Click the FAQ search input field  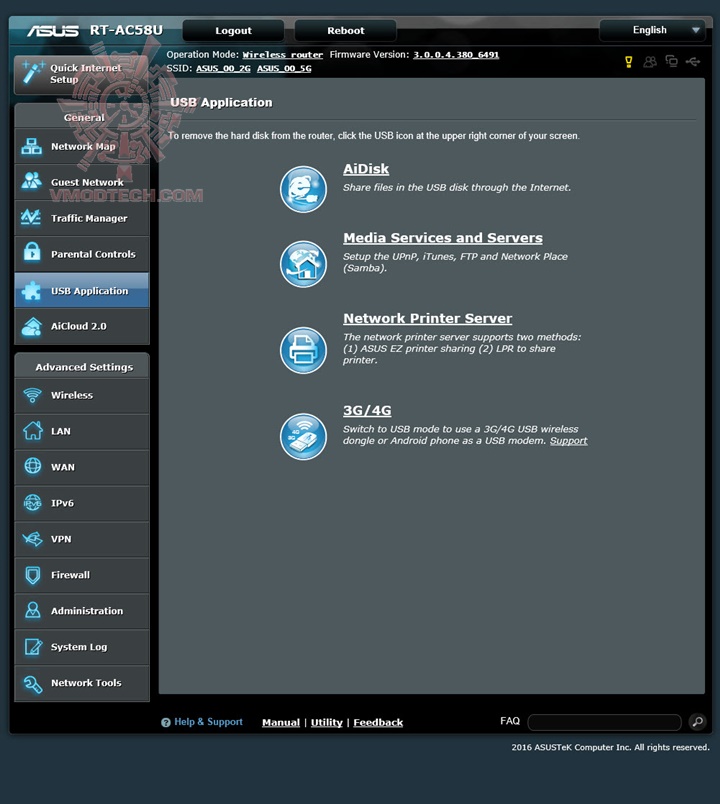click(604, 722)
